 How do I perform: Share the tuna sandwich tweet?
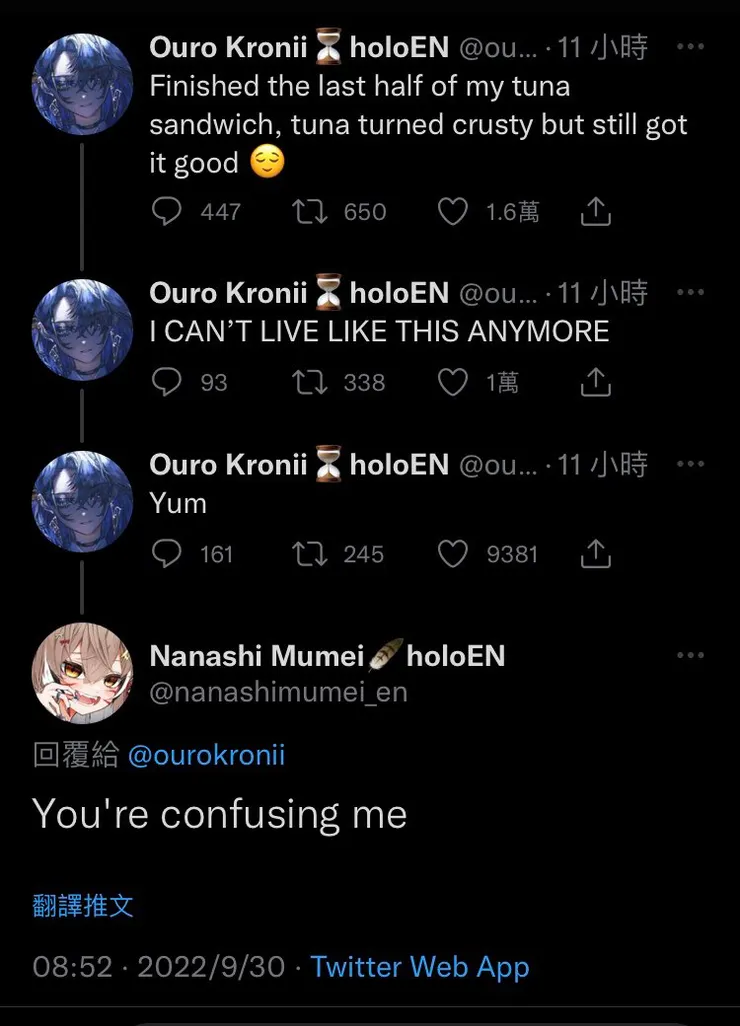[x=596, y=211]
